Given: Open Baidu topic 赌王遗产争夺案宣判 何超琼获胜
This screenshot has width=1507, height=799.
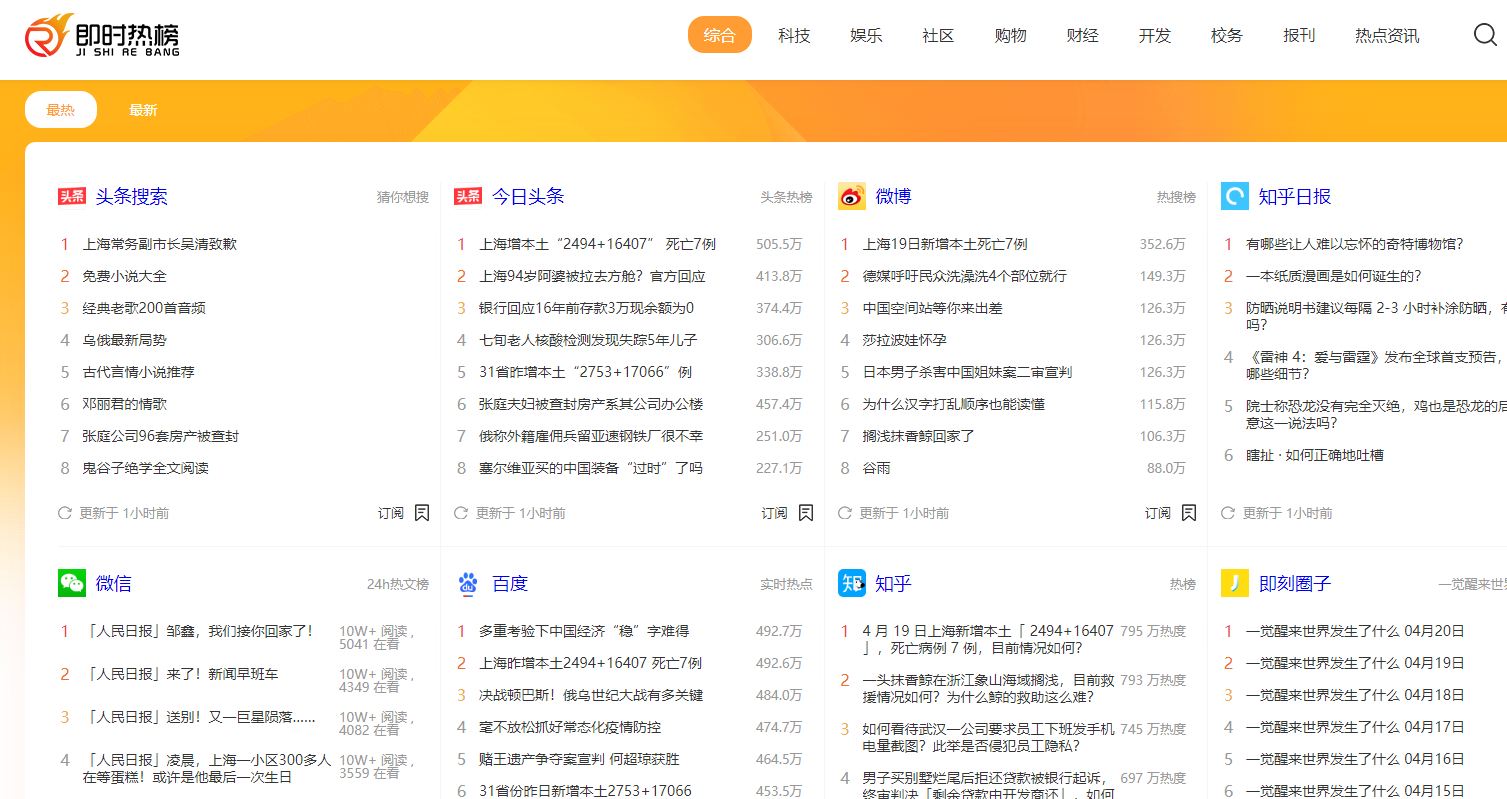Looking at the screenshot, I should [579, 759].
